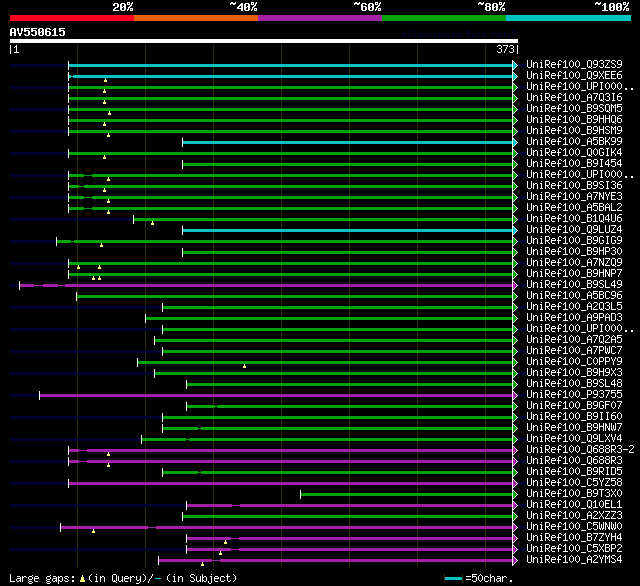Click the UniRef100_A2Q3L5 label
This screenshot has height=586, width=640.
574,307
